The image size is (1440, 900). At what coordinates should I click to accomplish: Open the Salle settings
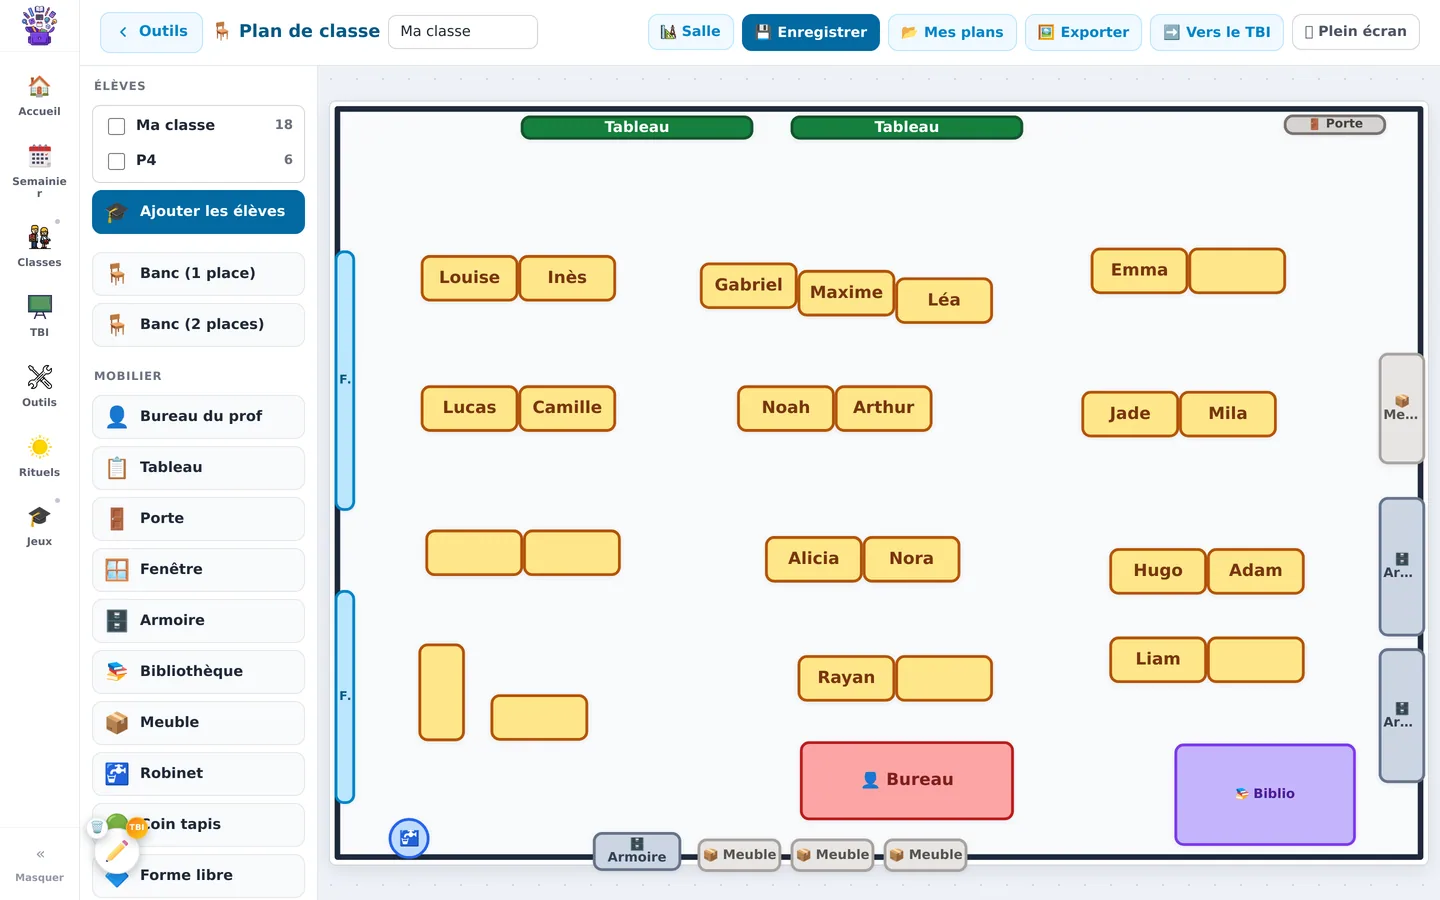click(690, 32)
